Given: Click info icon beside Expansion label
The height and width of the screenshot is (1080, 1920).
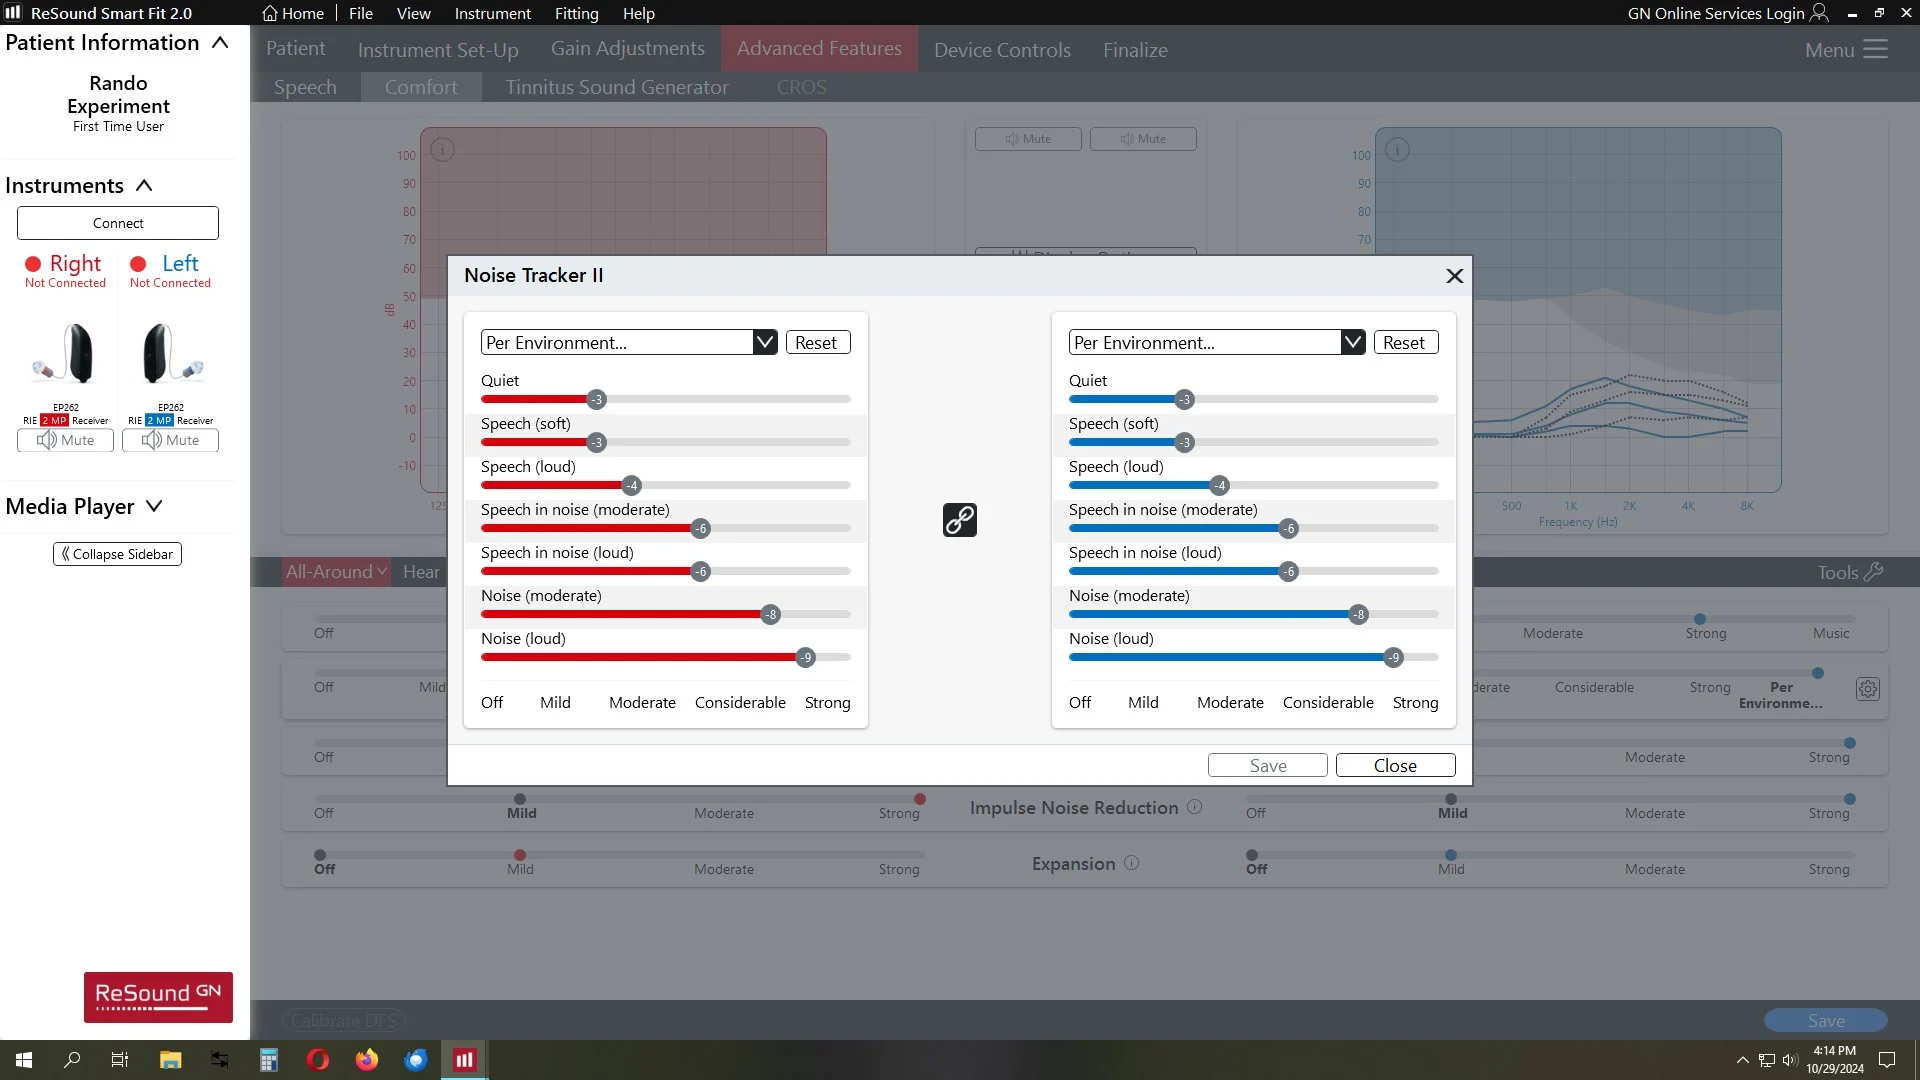Looking at the screenshot, I should click(1131, 863).
